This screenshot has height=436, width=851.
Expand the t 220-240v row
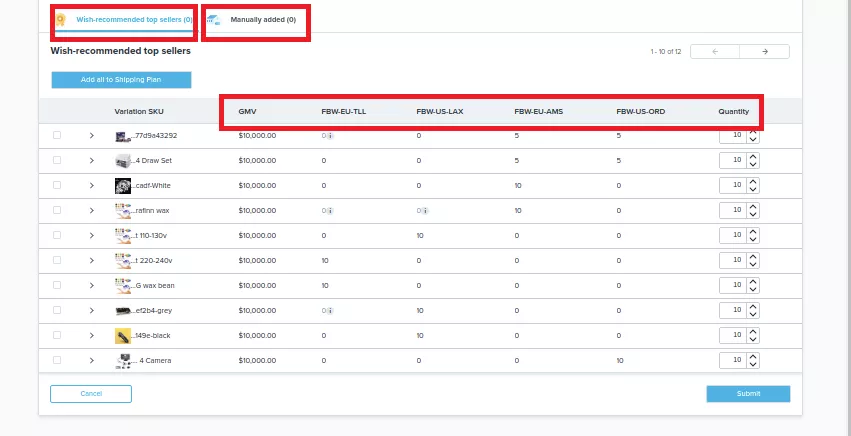(92, 261)
